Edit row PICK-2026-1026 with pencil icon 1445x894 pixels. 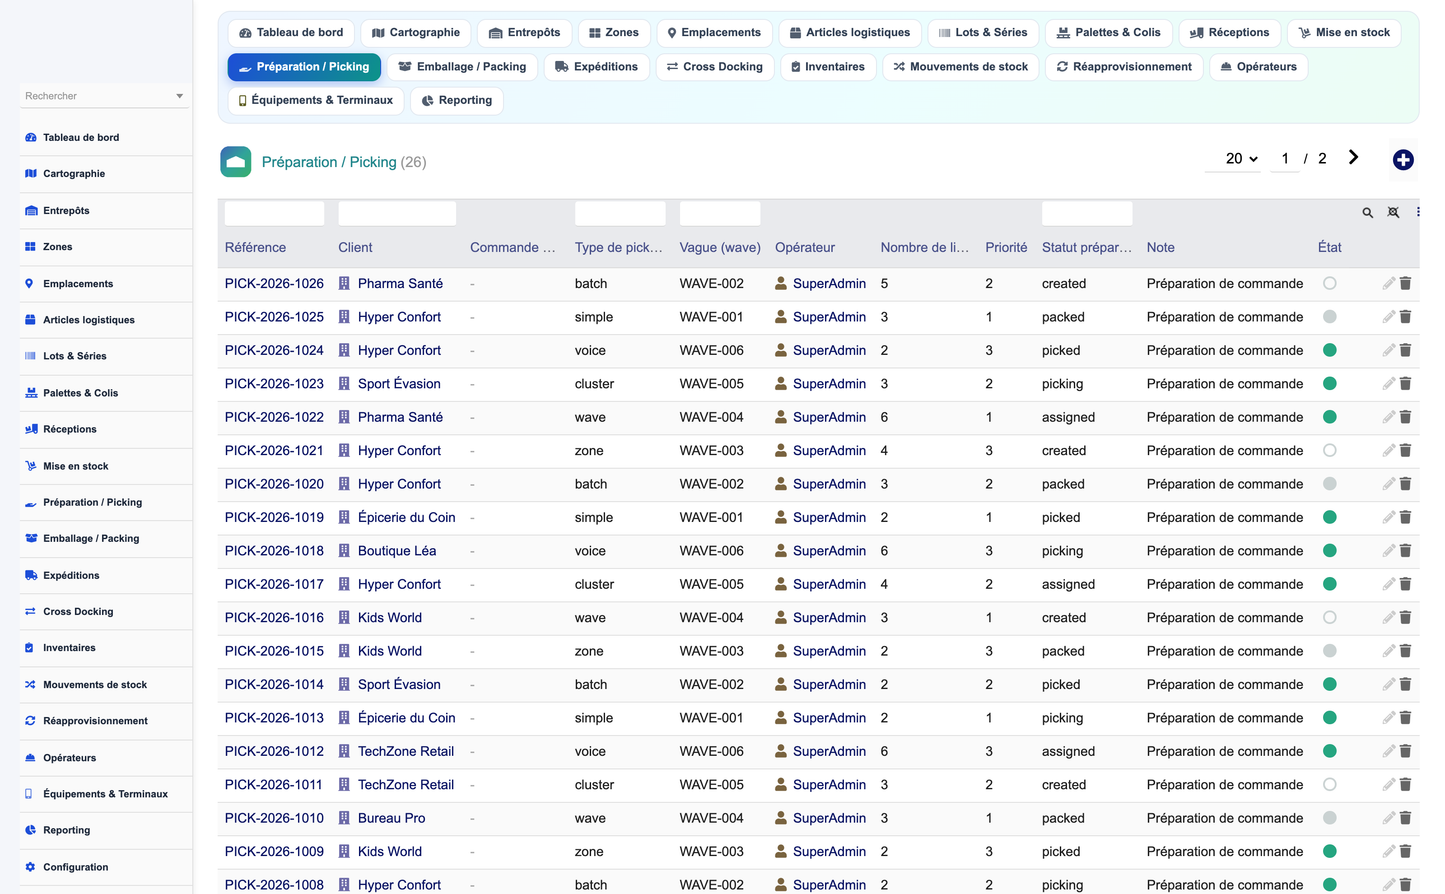(x=1388, y=284)
